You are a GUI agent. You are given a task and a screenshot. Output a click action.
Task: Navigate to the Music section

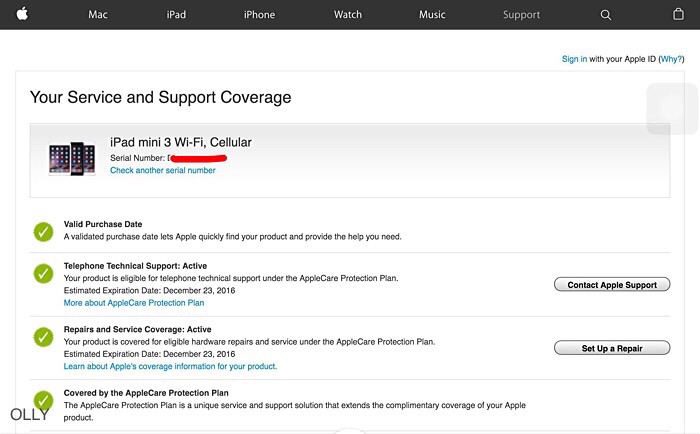433,15
